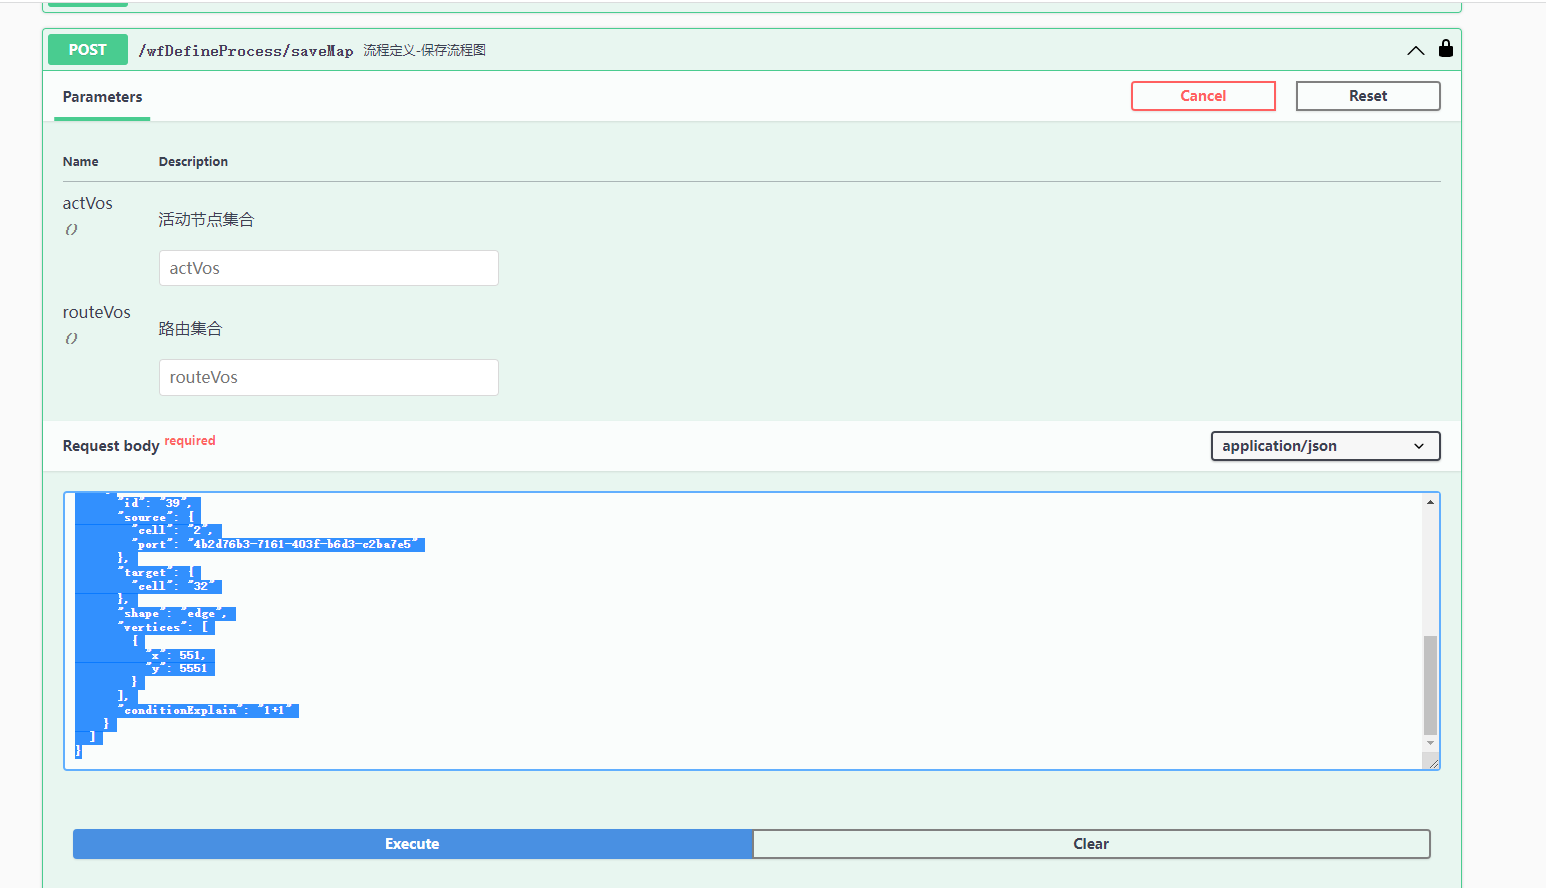Screen dimensions: 1546x888
Task: Select the Parameters tab
Action: [x=102, y=97]
